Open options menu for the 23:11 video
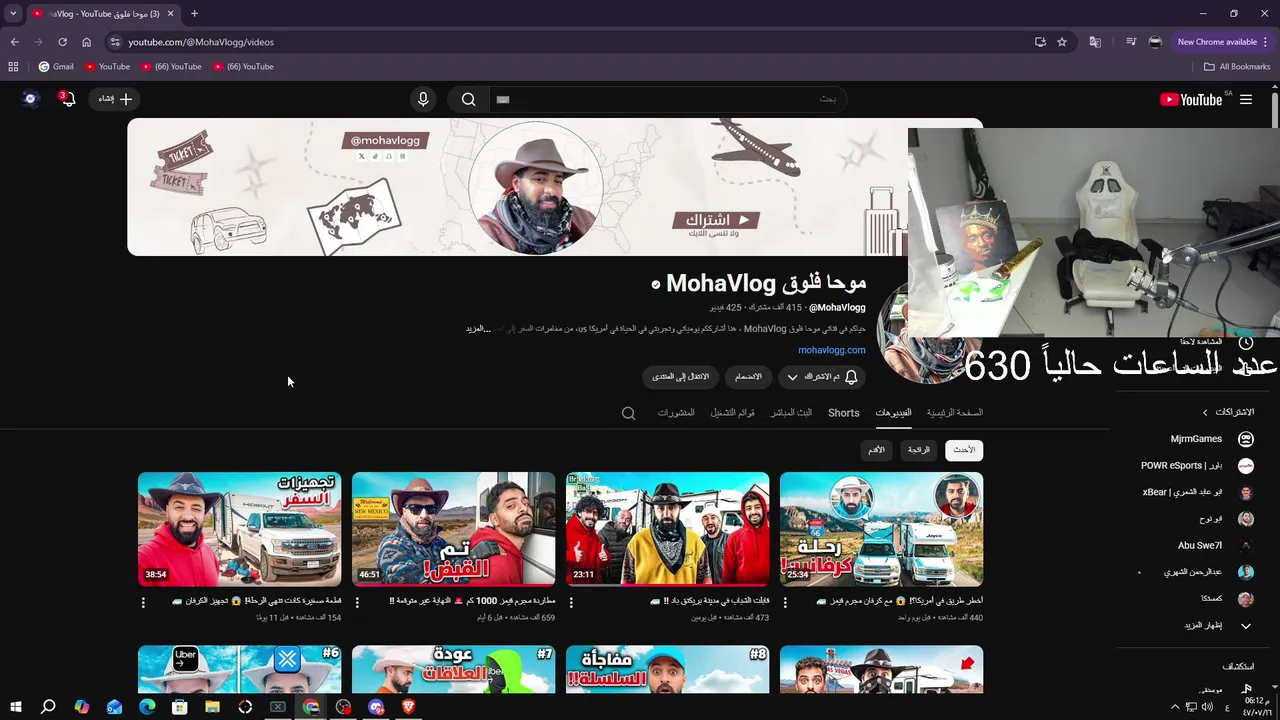 [x=571, y=603]
